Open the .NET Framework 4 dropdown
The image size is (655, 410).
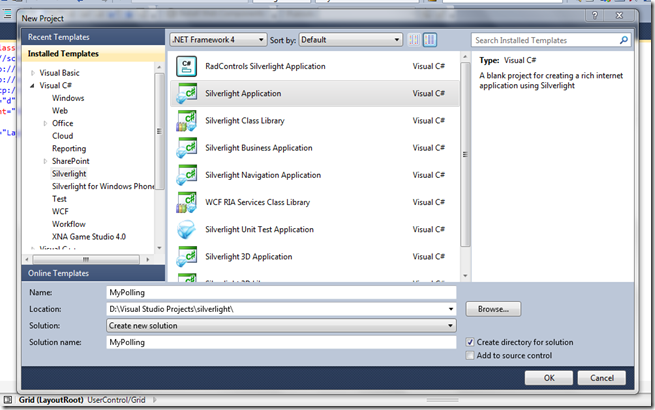tap(218, 40)
